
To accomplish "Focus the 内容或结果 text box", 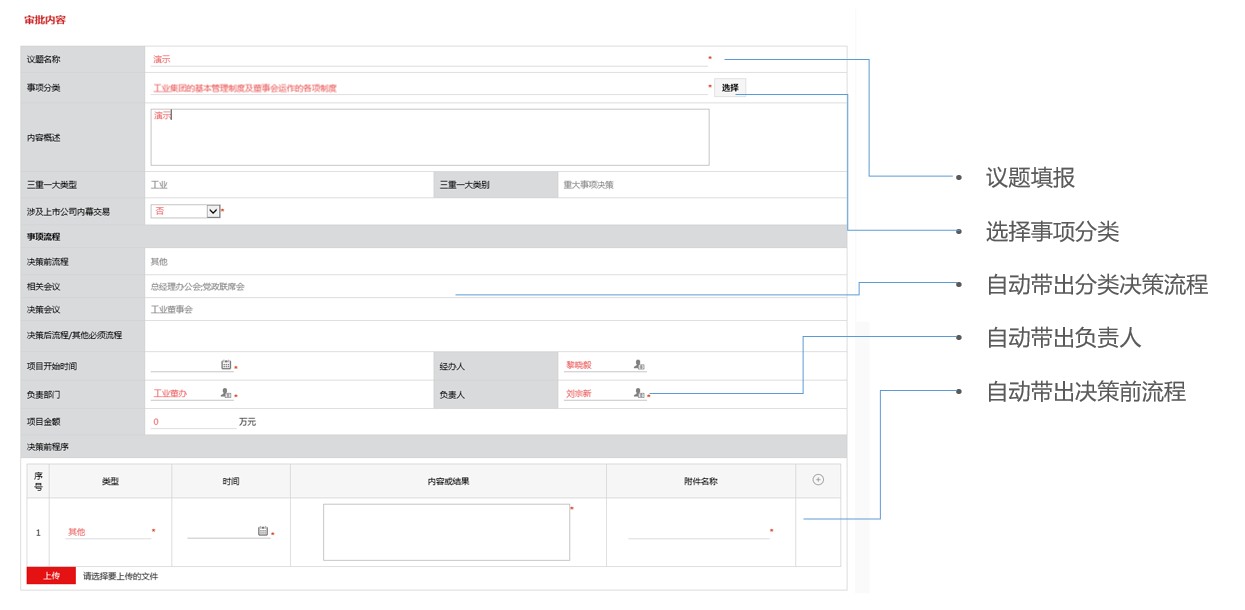I will pos(446,532).
